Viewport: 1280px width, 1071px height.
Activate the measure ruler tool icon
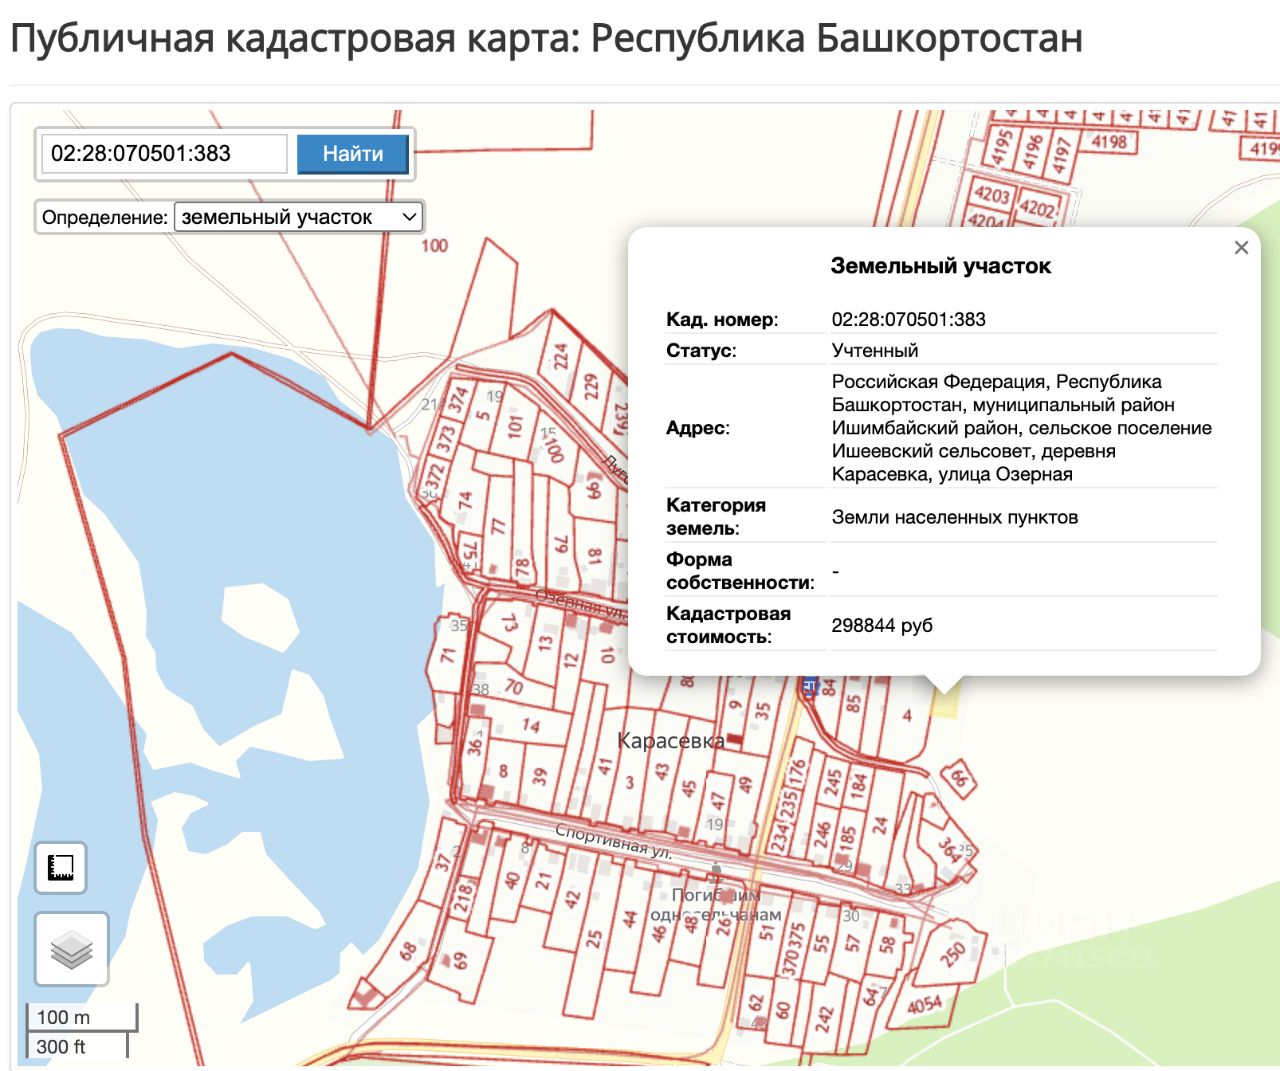61,867
